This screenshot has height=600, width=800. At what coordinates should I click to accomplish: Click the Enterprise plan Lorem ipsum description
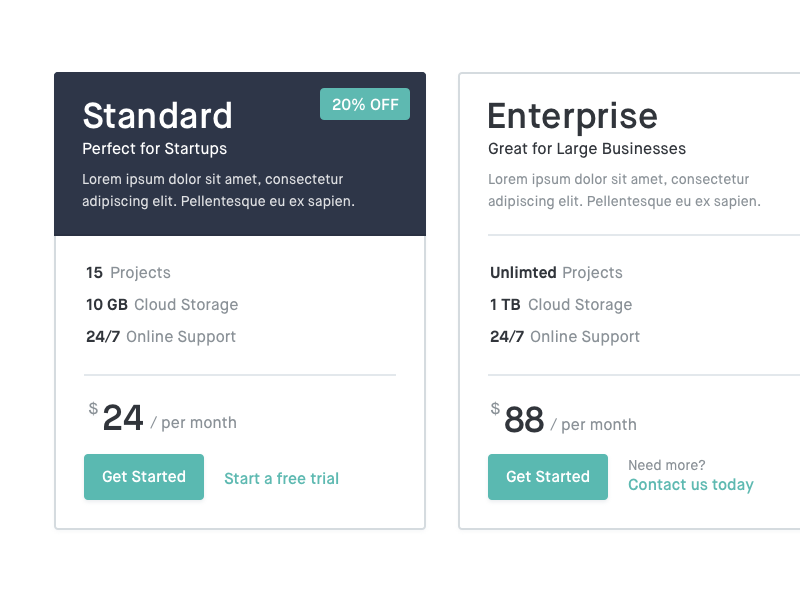(x=624, y=190)
